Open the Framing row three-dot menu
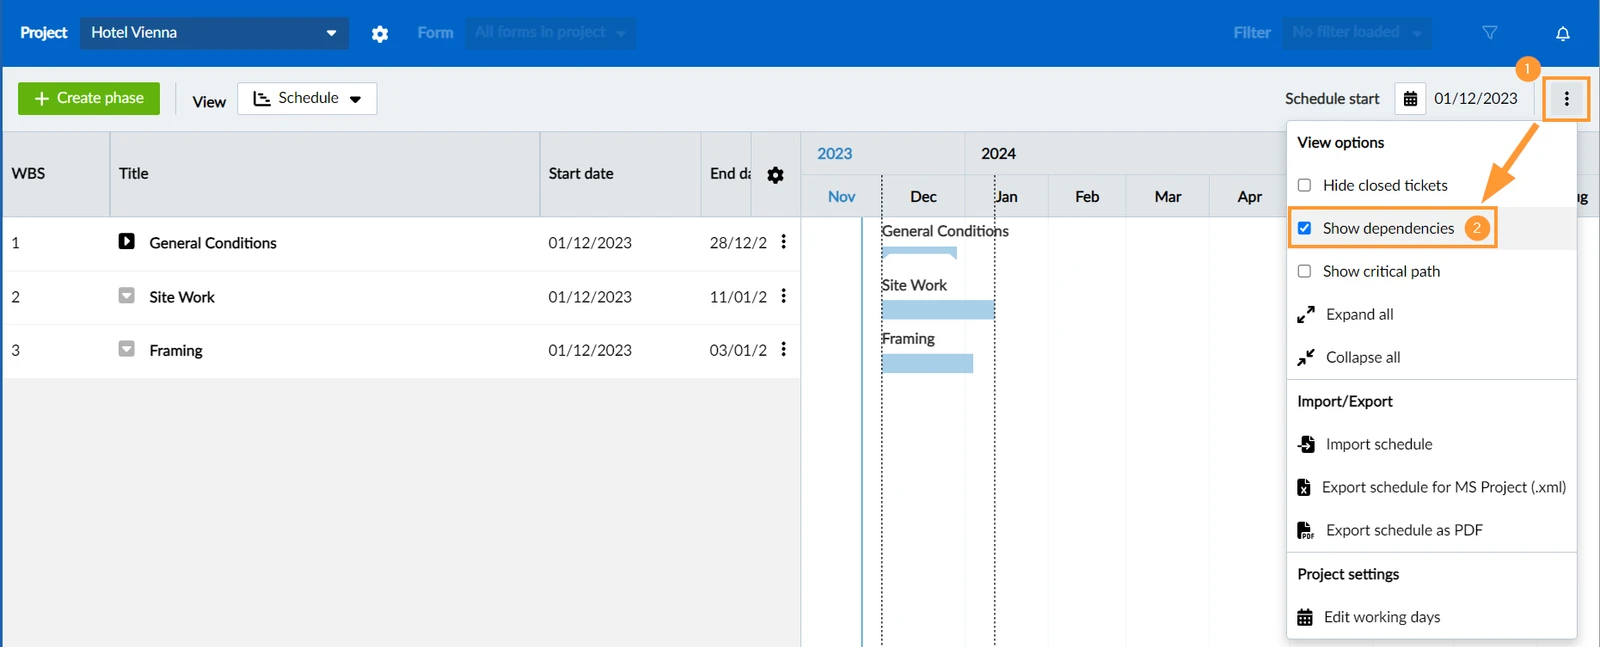1600x647 pixels. click(x=783, y=350)
